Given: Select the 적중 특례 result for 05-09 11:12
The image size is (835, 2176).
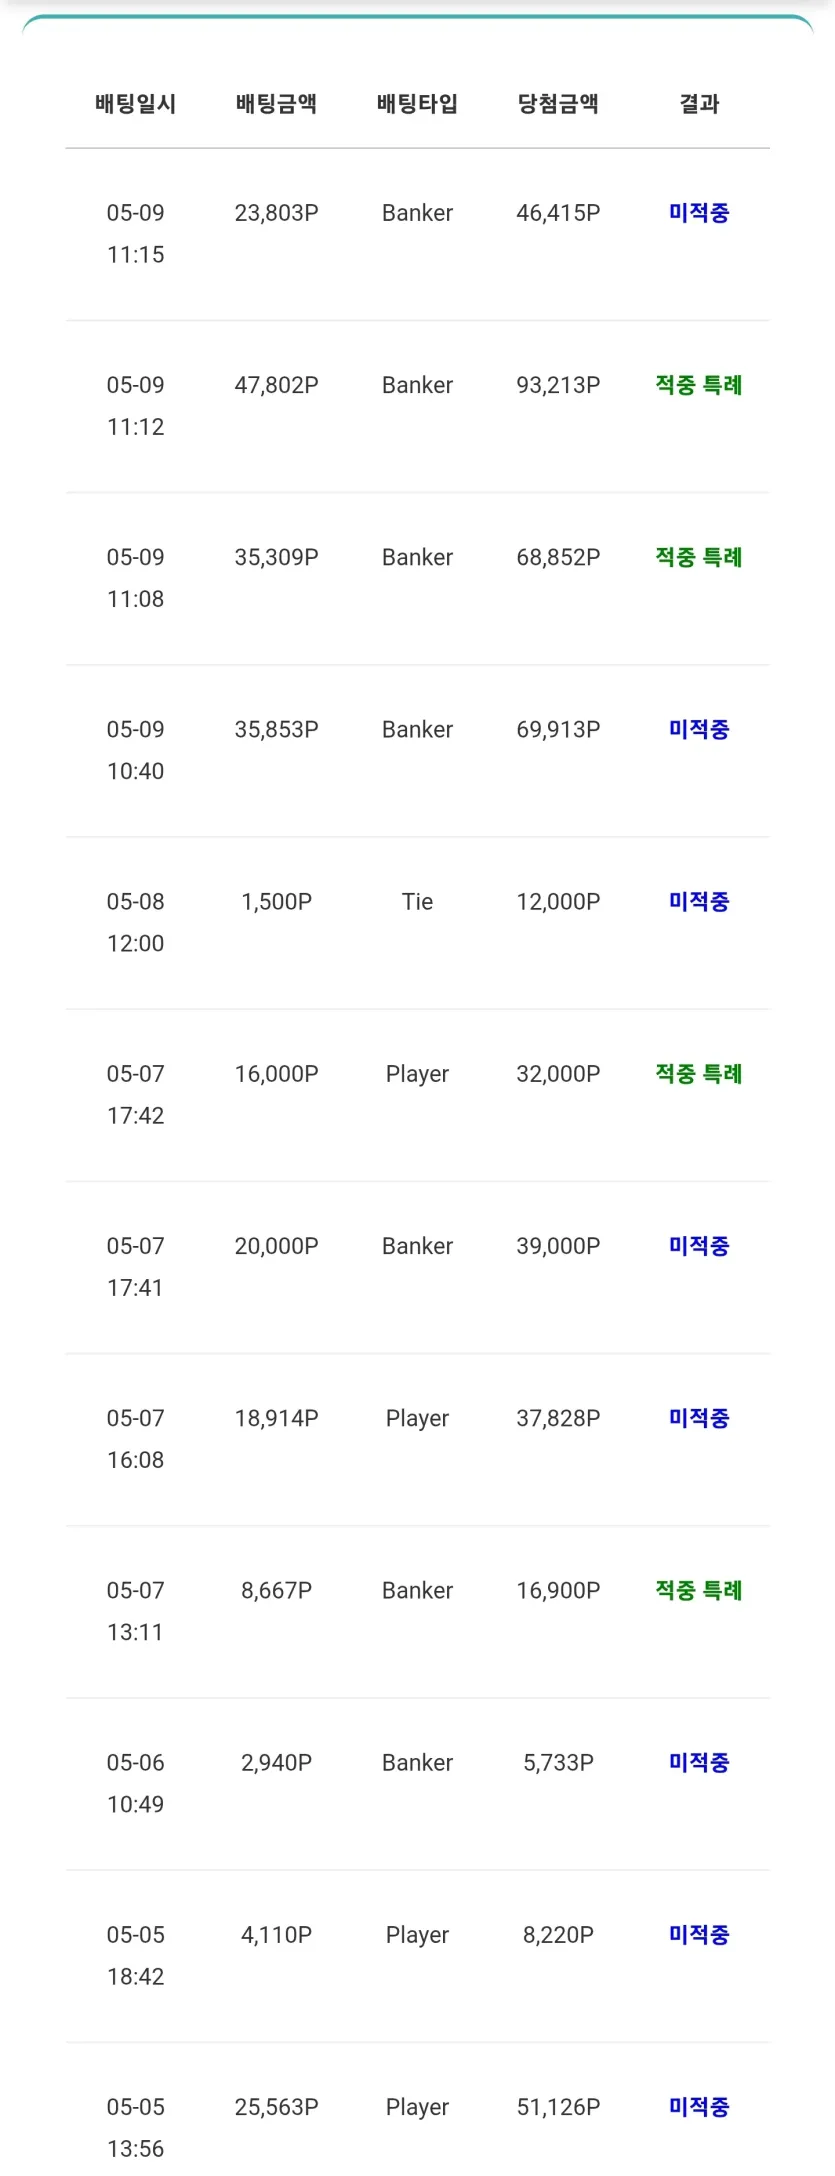Looking at the screenshot, I should 699,385.
